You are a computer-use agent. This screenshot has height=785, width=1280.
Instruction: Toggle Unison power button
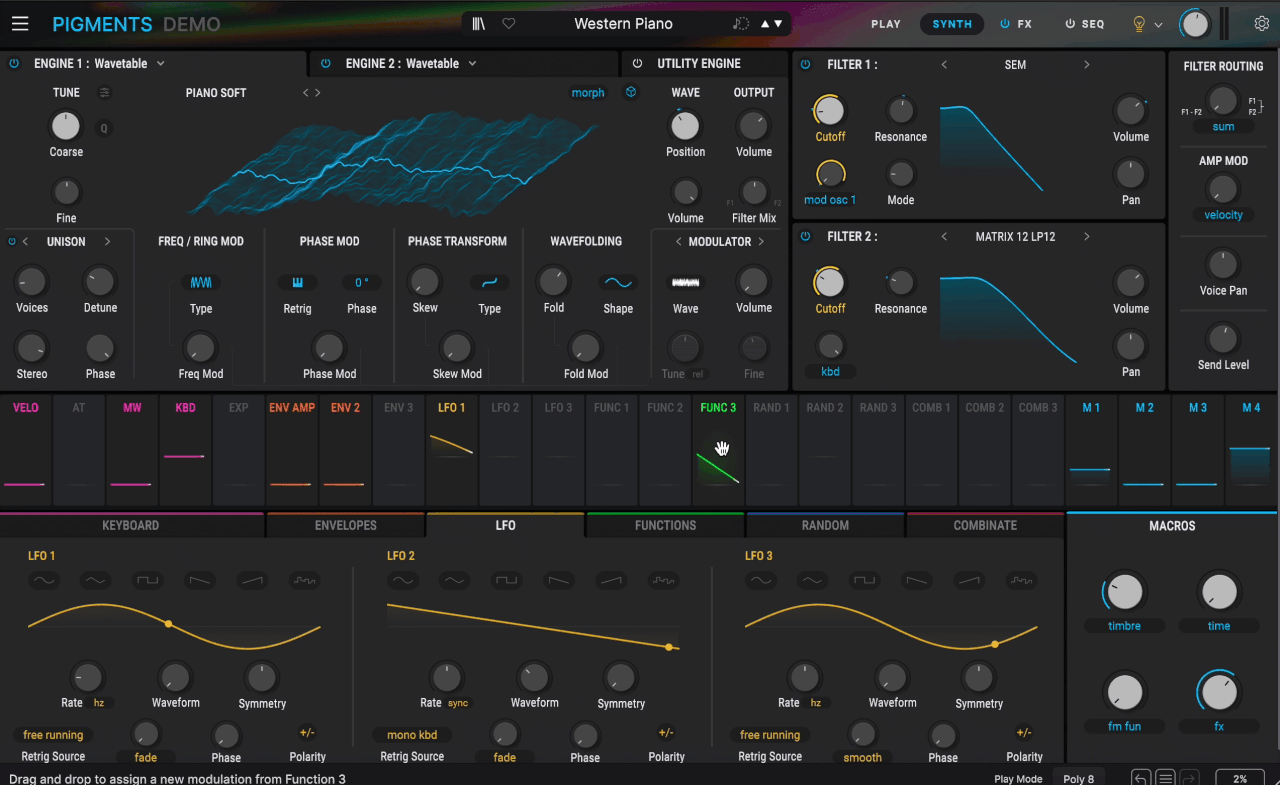(12, 241)
